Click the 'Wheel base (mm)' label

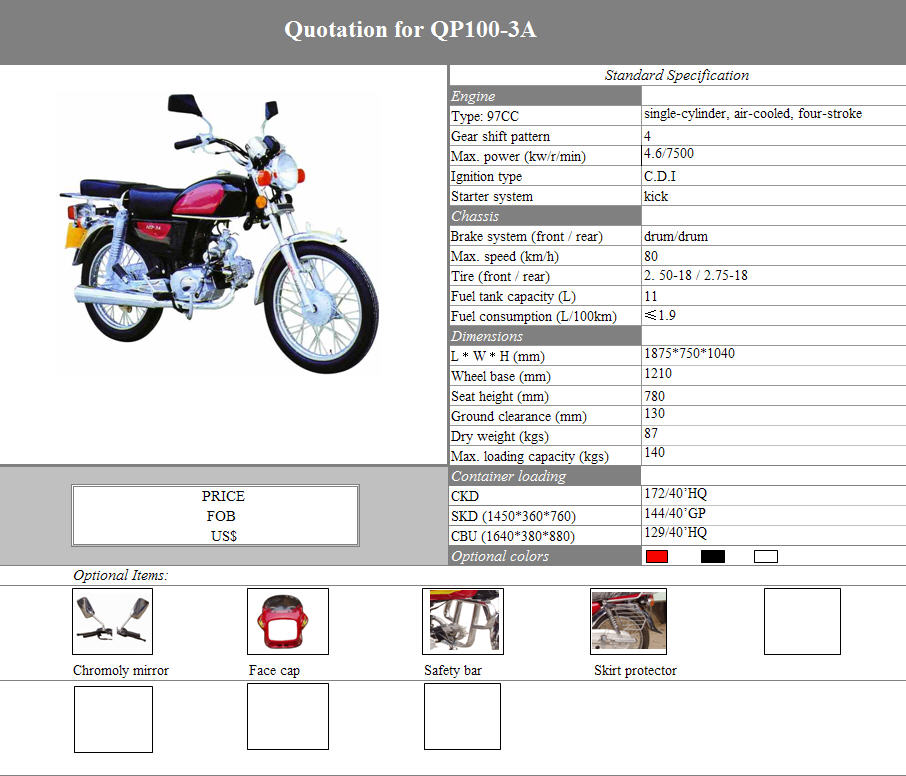click(501, 377)
